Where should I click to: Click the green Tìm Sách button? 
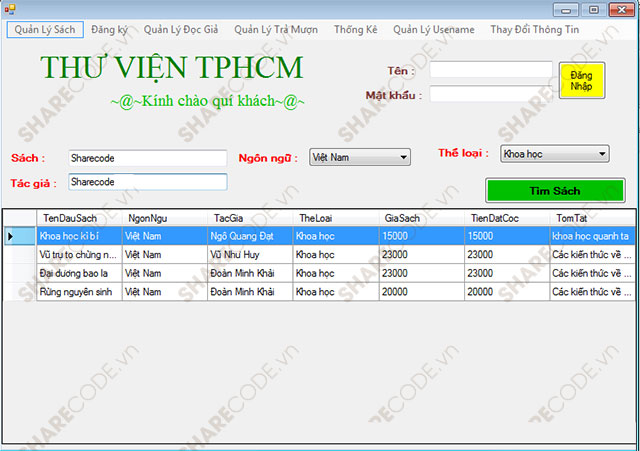(555, 190)
